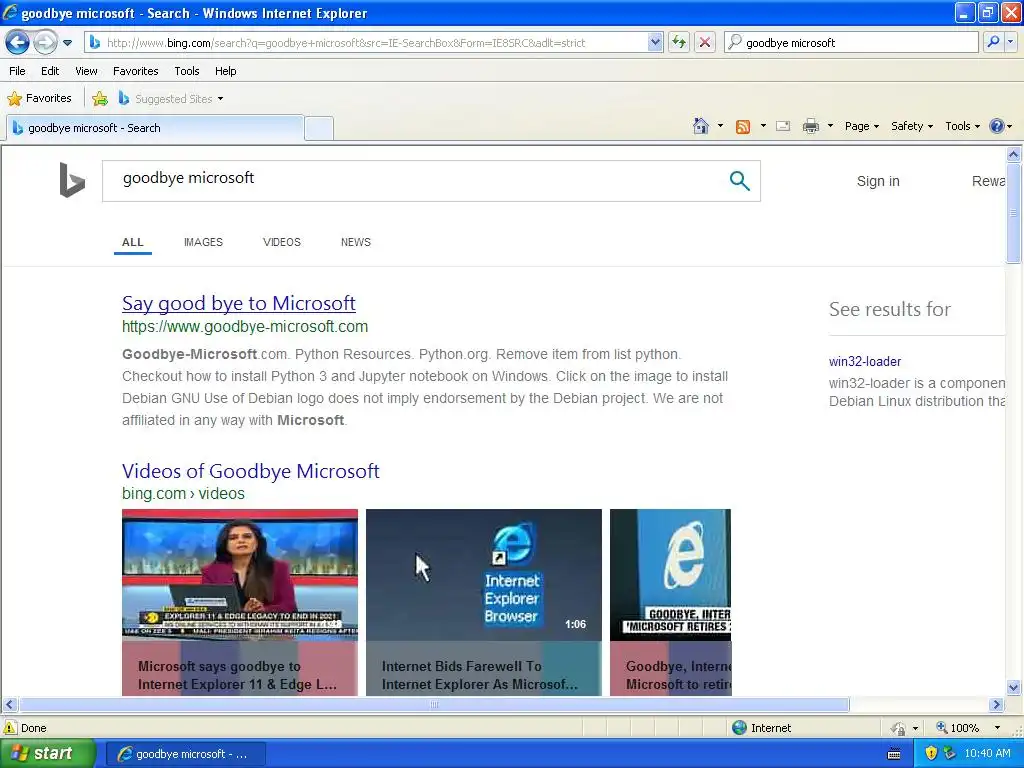1024x768 pixels.
Task: Go back with the Back arrow button
Action: click(x=18, y=42)
